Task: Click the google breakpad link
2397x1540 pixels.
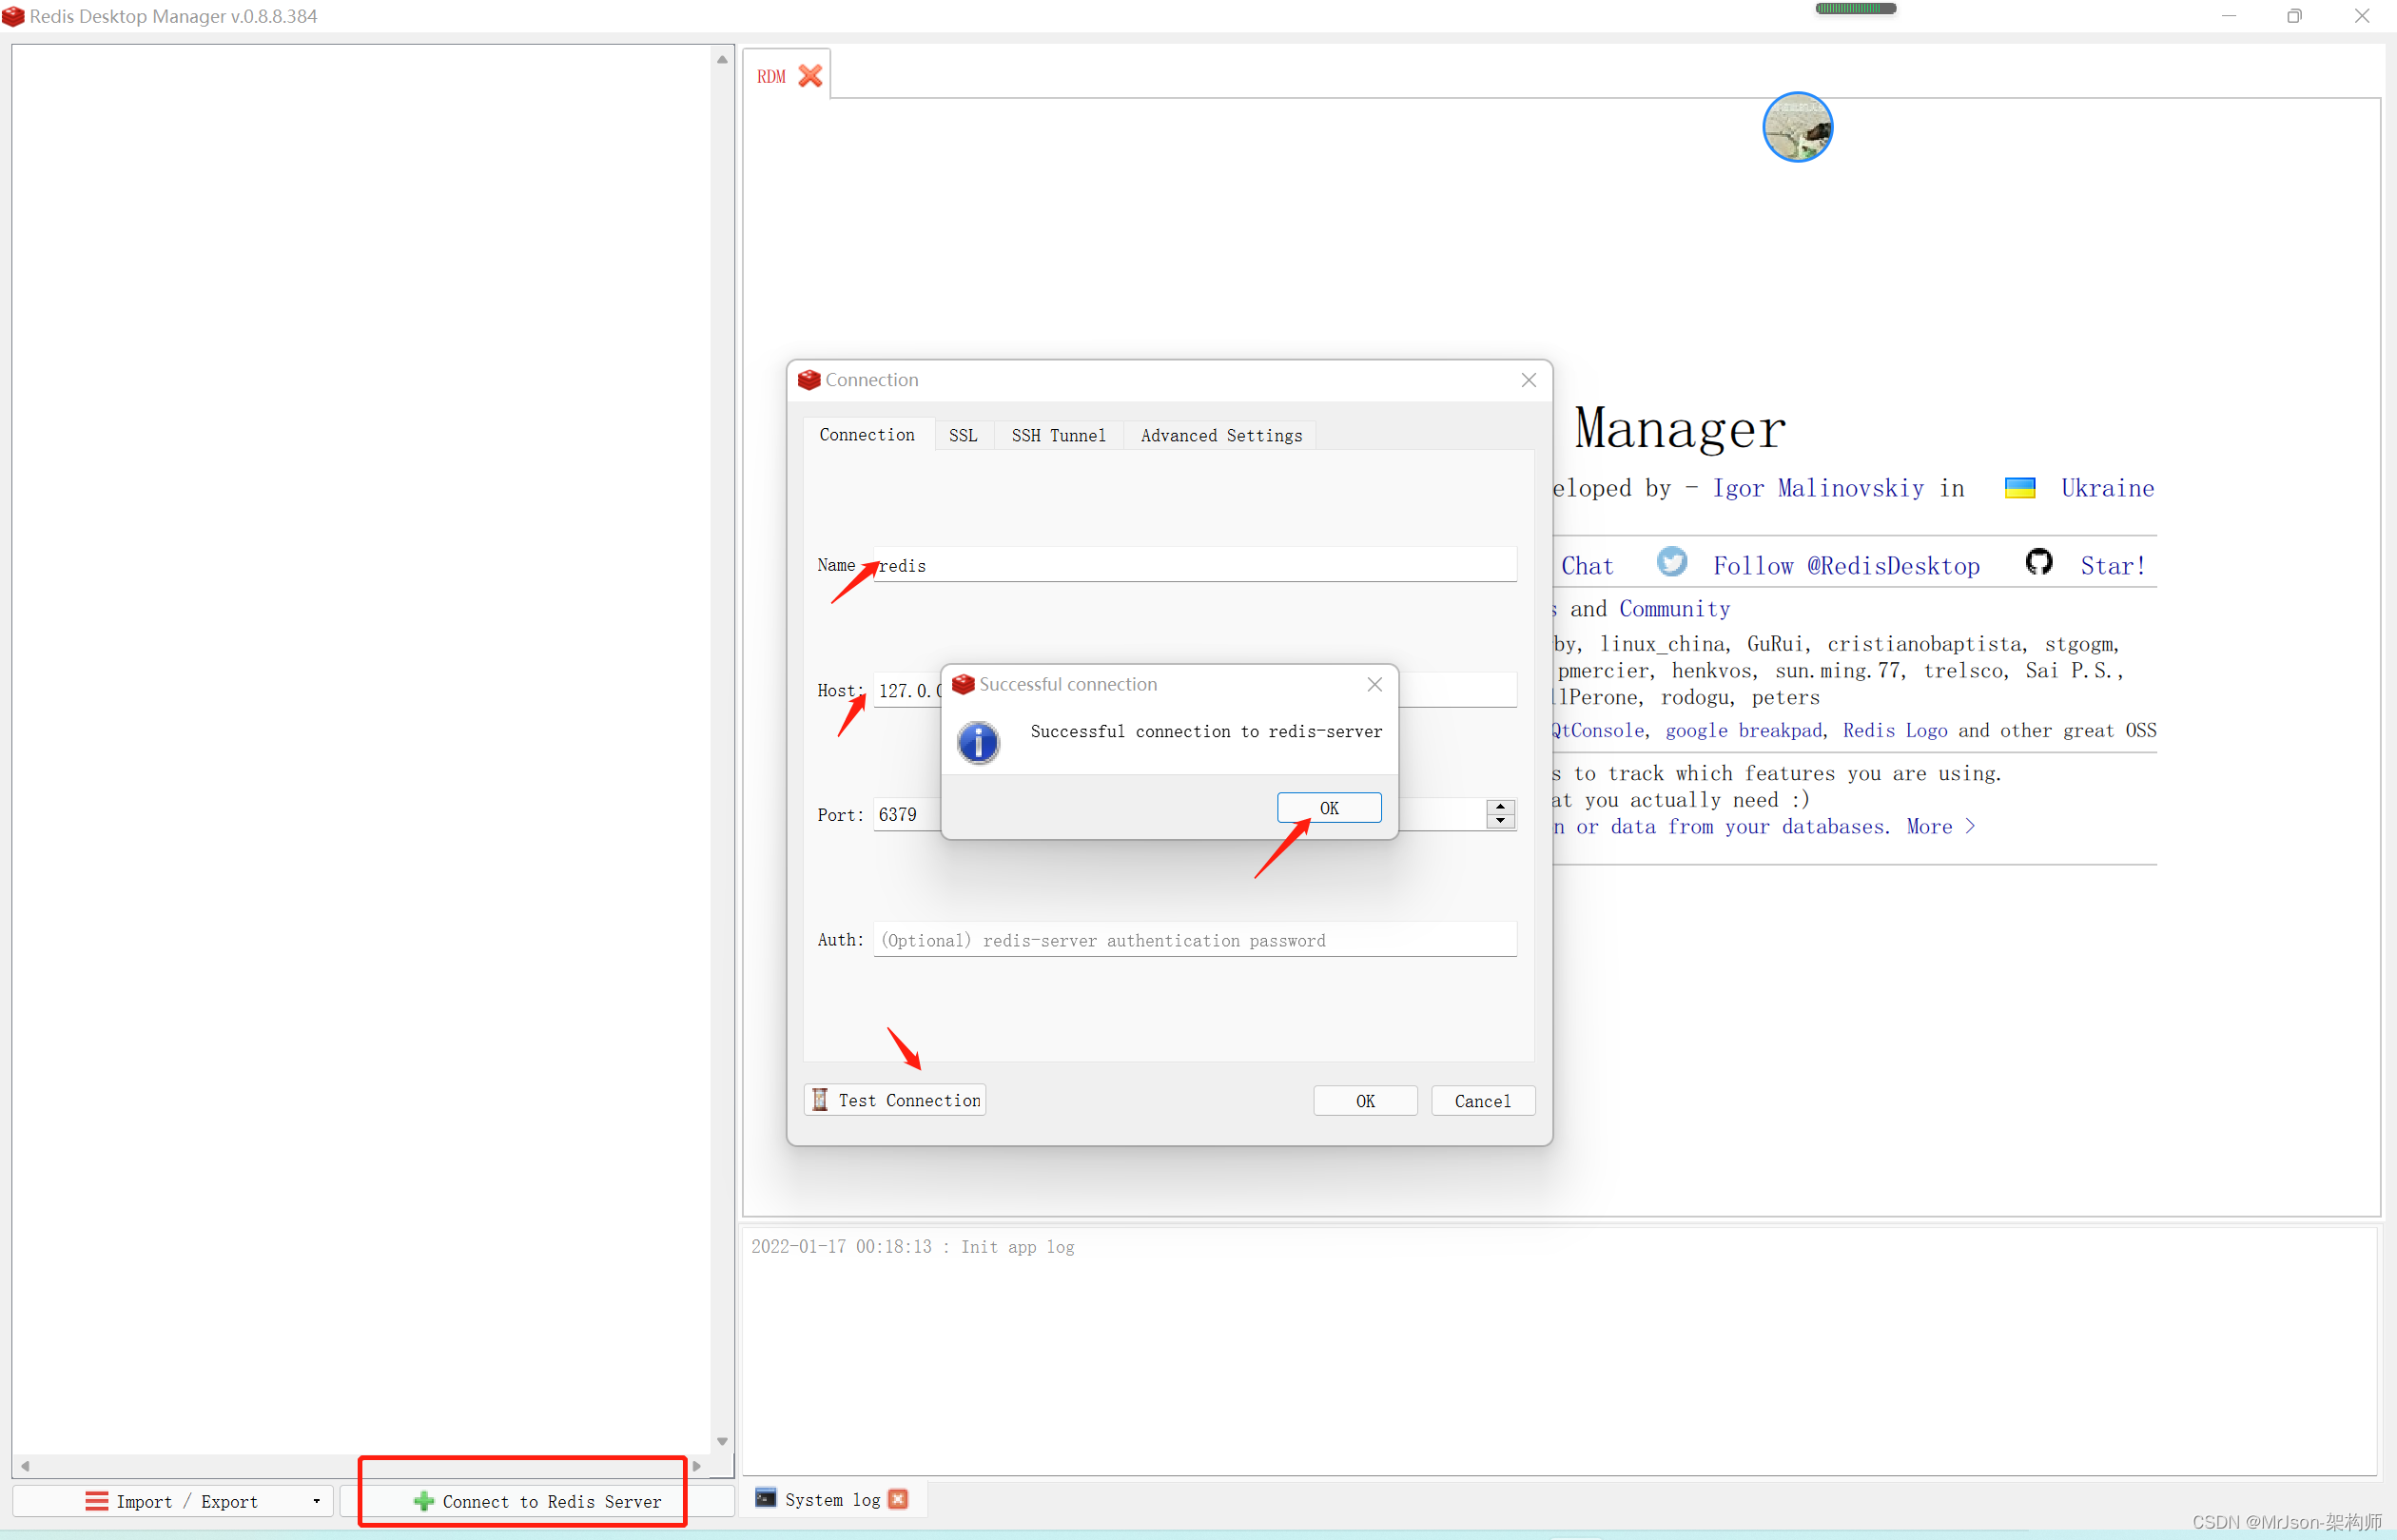Action: pyautogui.click(x=1743, y=731)
